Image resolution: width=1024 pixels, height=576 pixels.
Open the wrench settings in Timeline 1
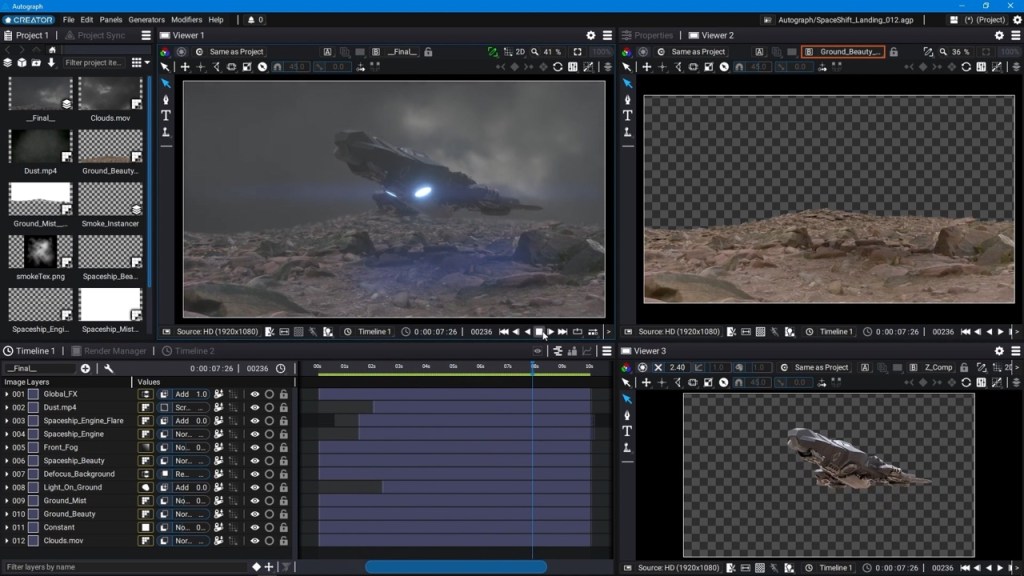[108, 368]
